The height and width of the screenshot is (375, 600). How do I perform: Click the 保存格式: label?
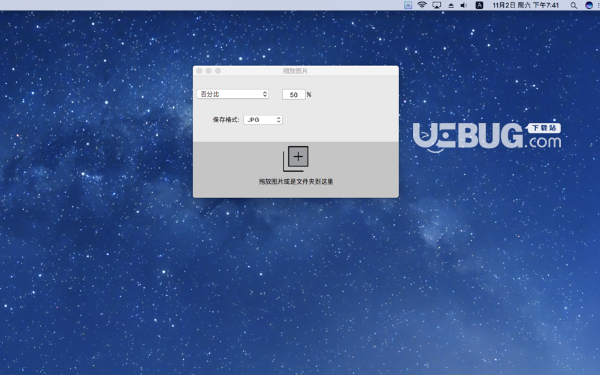coord(226,120)
